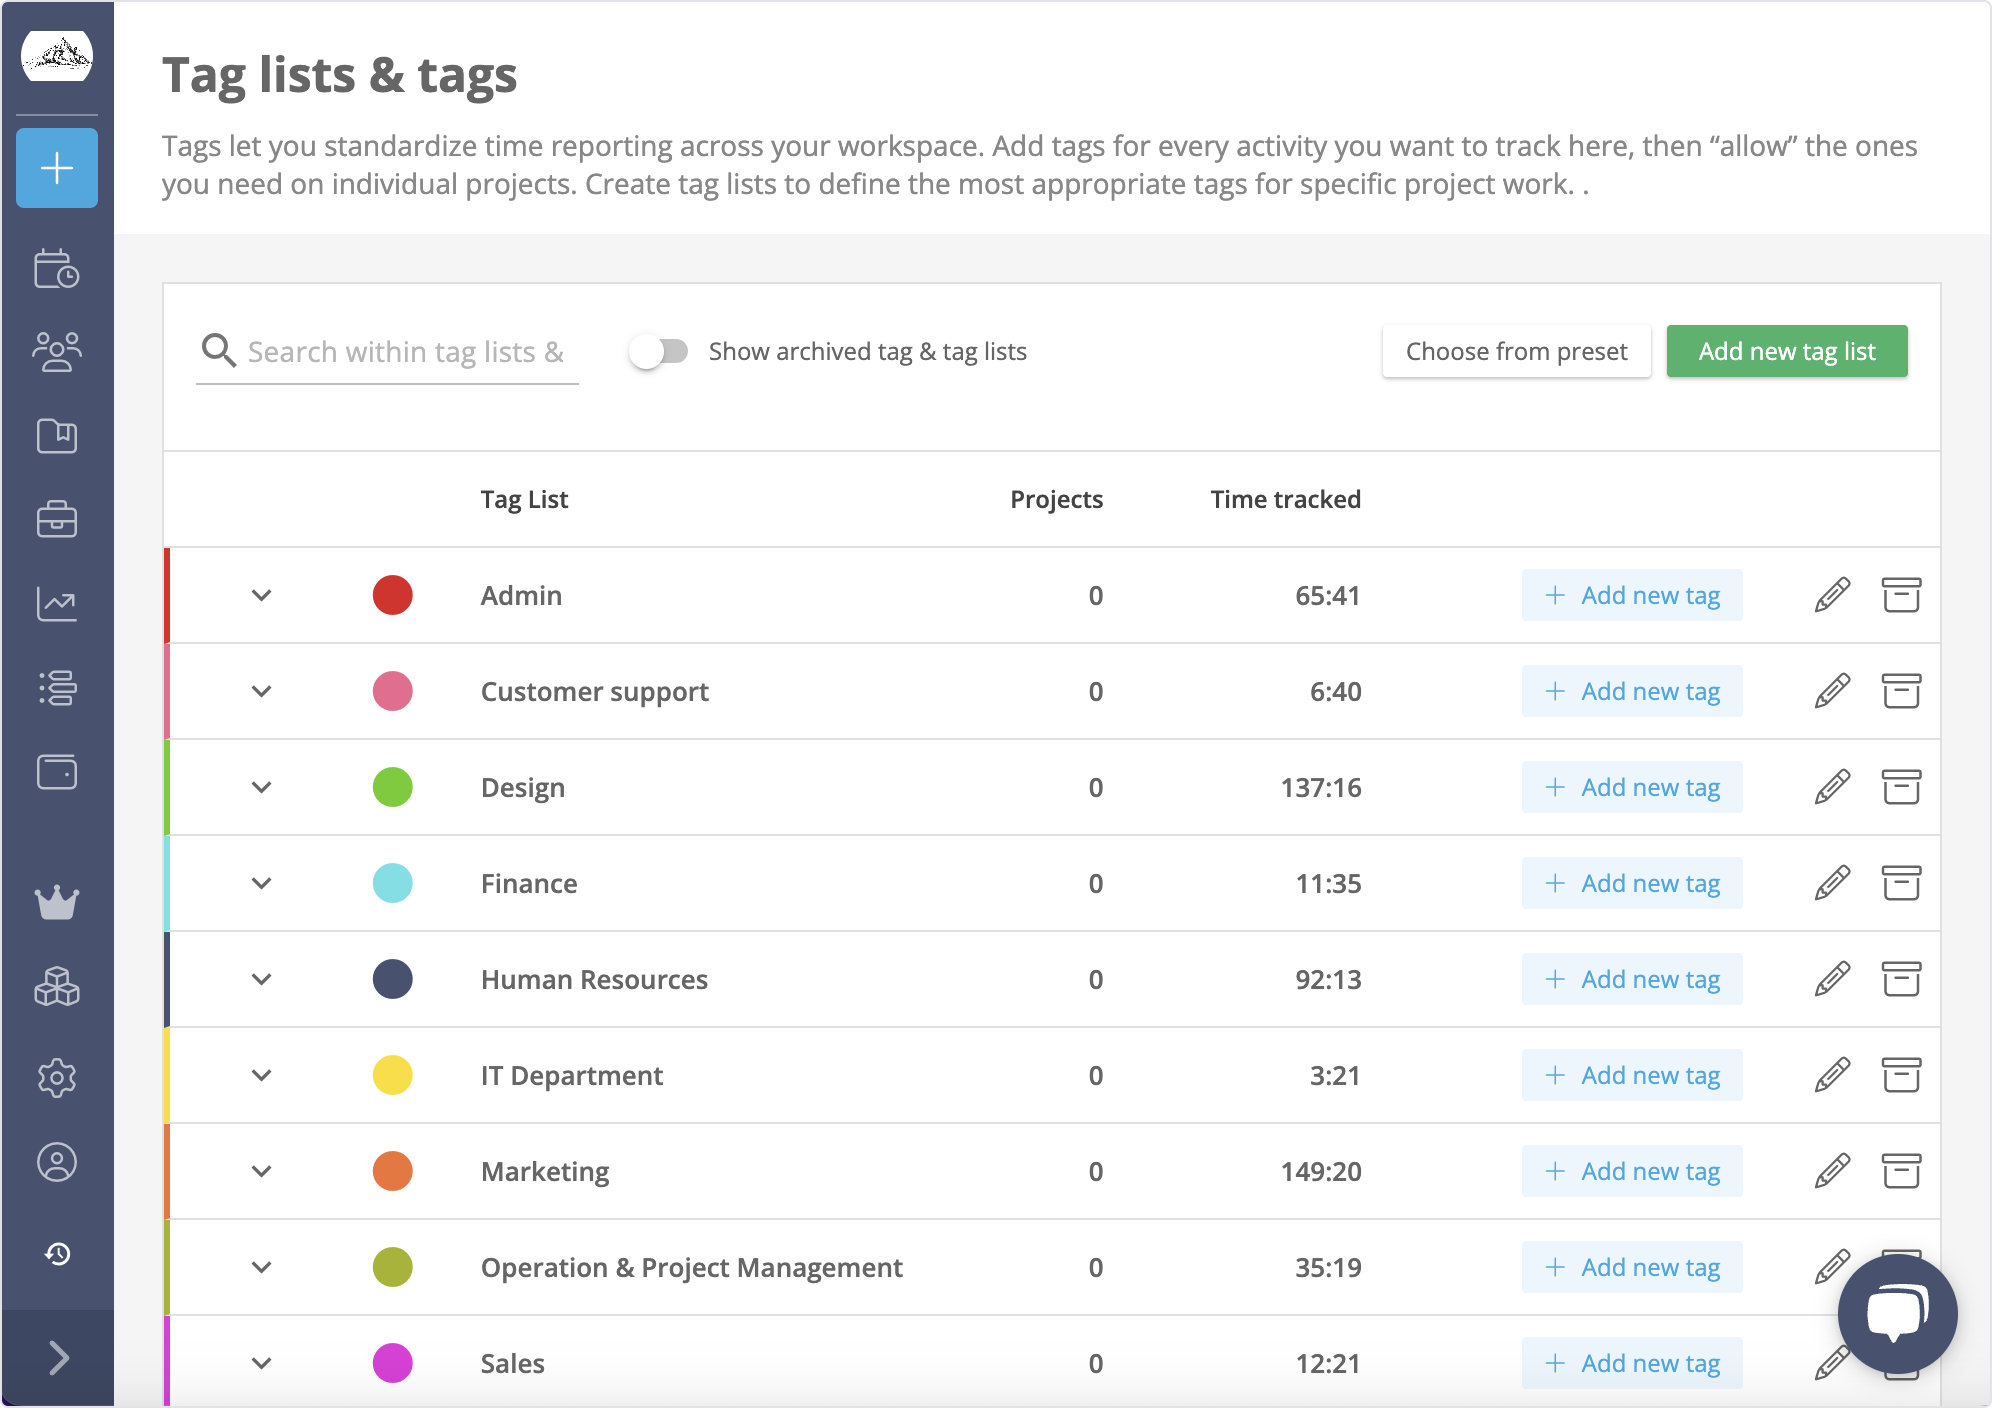Choose from preset tag lists
Viewport: 1992px width, 1408px height.
1516,351
